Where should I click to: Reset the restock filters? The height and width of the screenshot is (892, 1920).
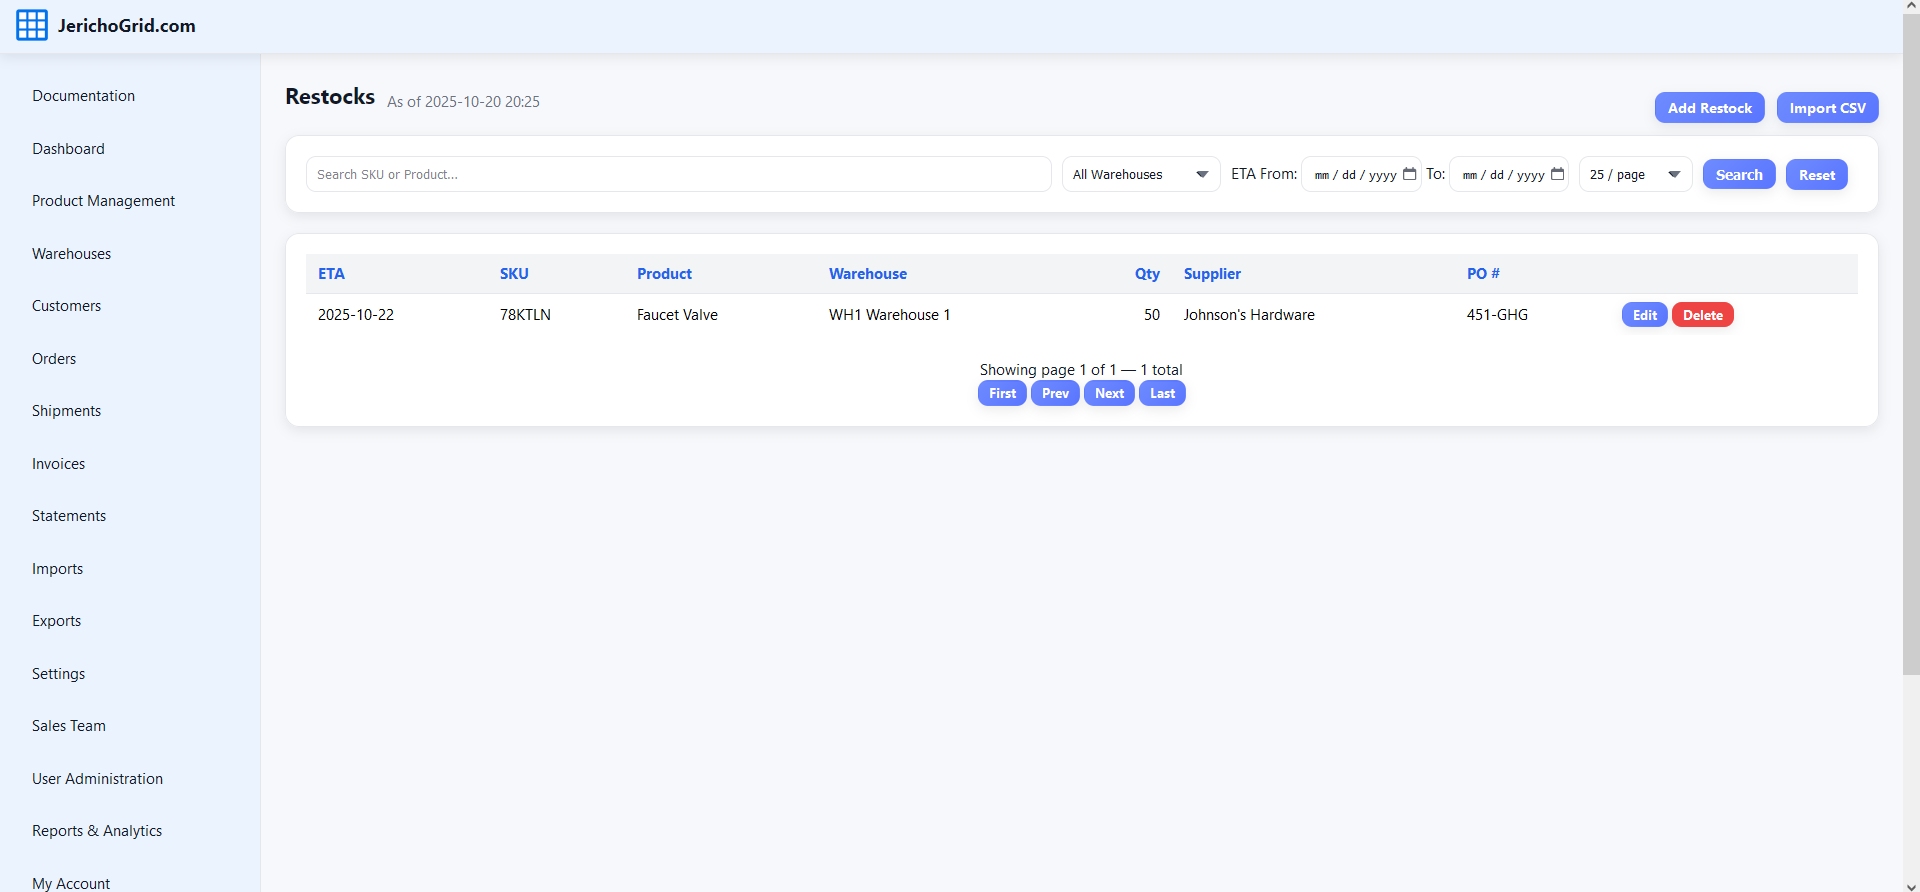coord(1816,175)
